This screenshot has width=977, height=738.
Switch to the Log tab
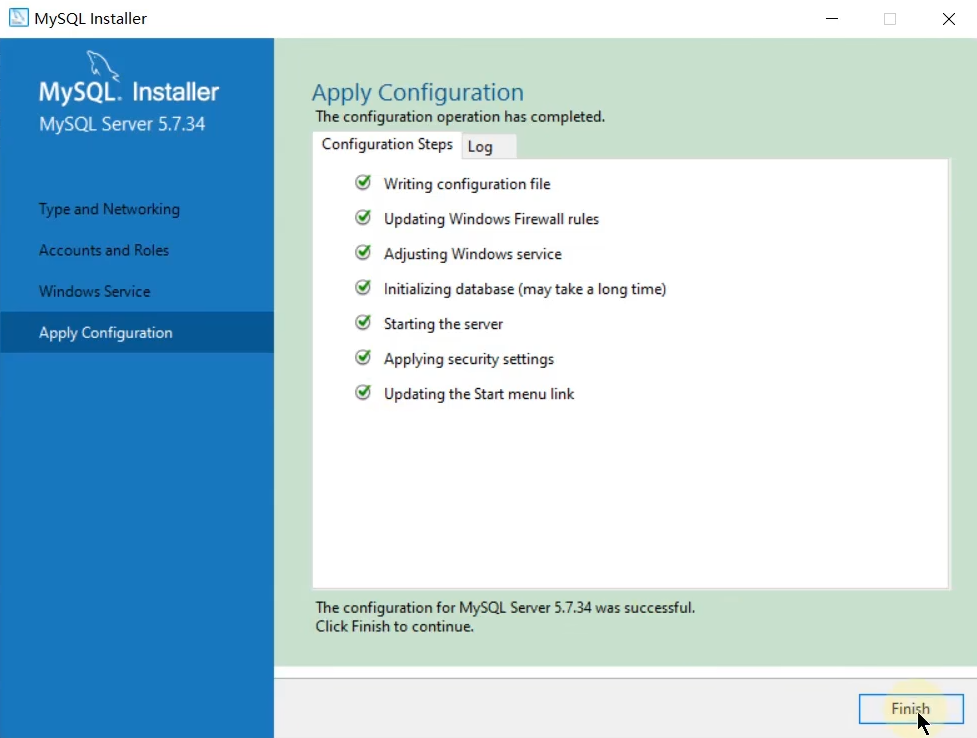click(488, 146)
